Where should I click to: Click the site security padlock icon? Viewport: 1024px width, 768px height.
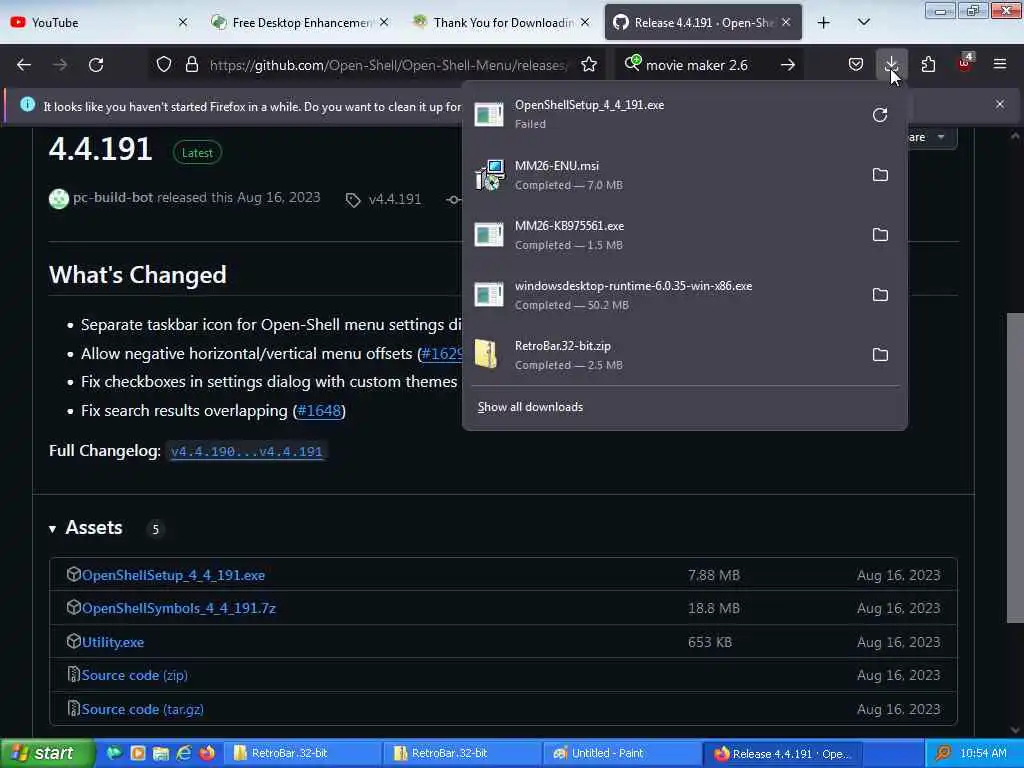pyautogui.click(x=191, y=65)
